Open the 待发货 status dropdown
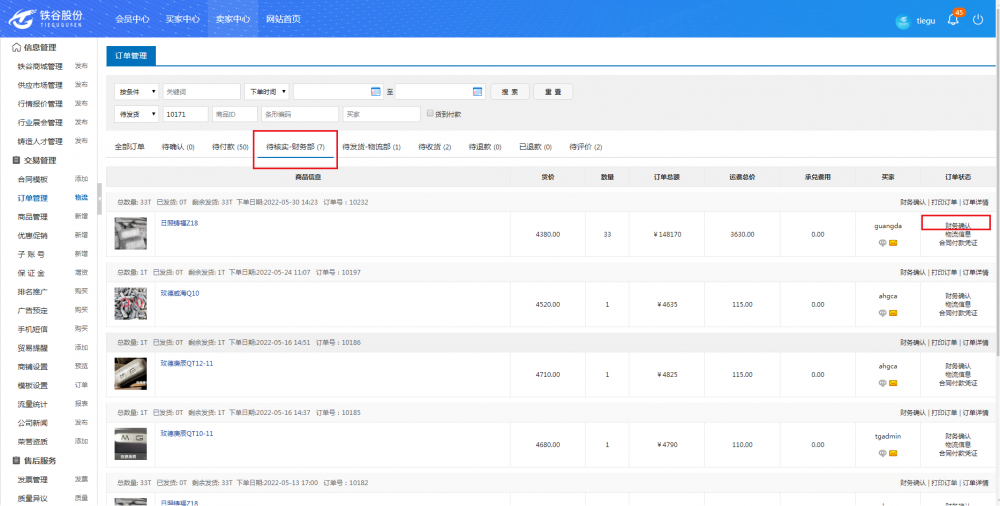 [137, 114]
